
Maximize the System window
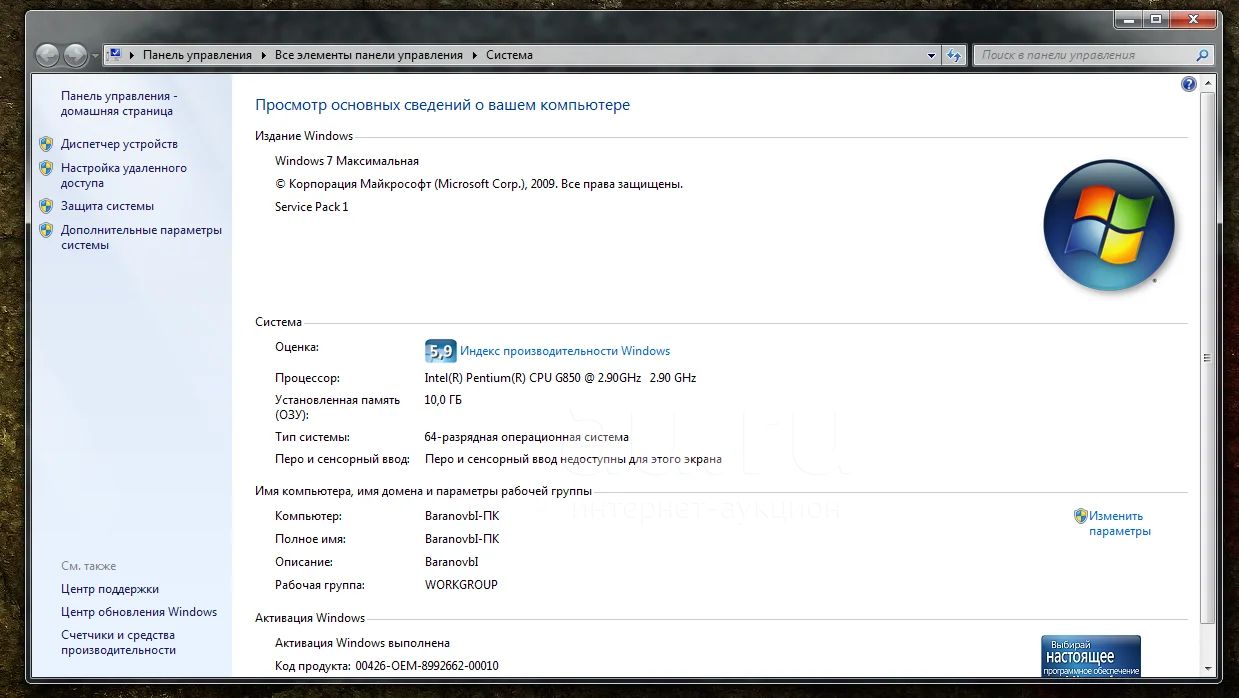(1156, 19)
